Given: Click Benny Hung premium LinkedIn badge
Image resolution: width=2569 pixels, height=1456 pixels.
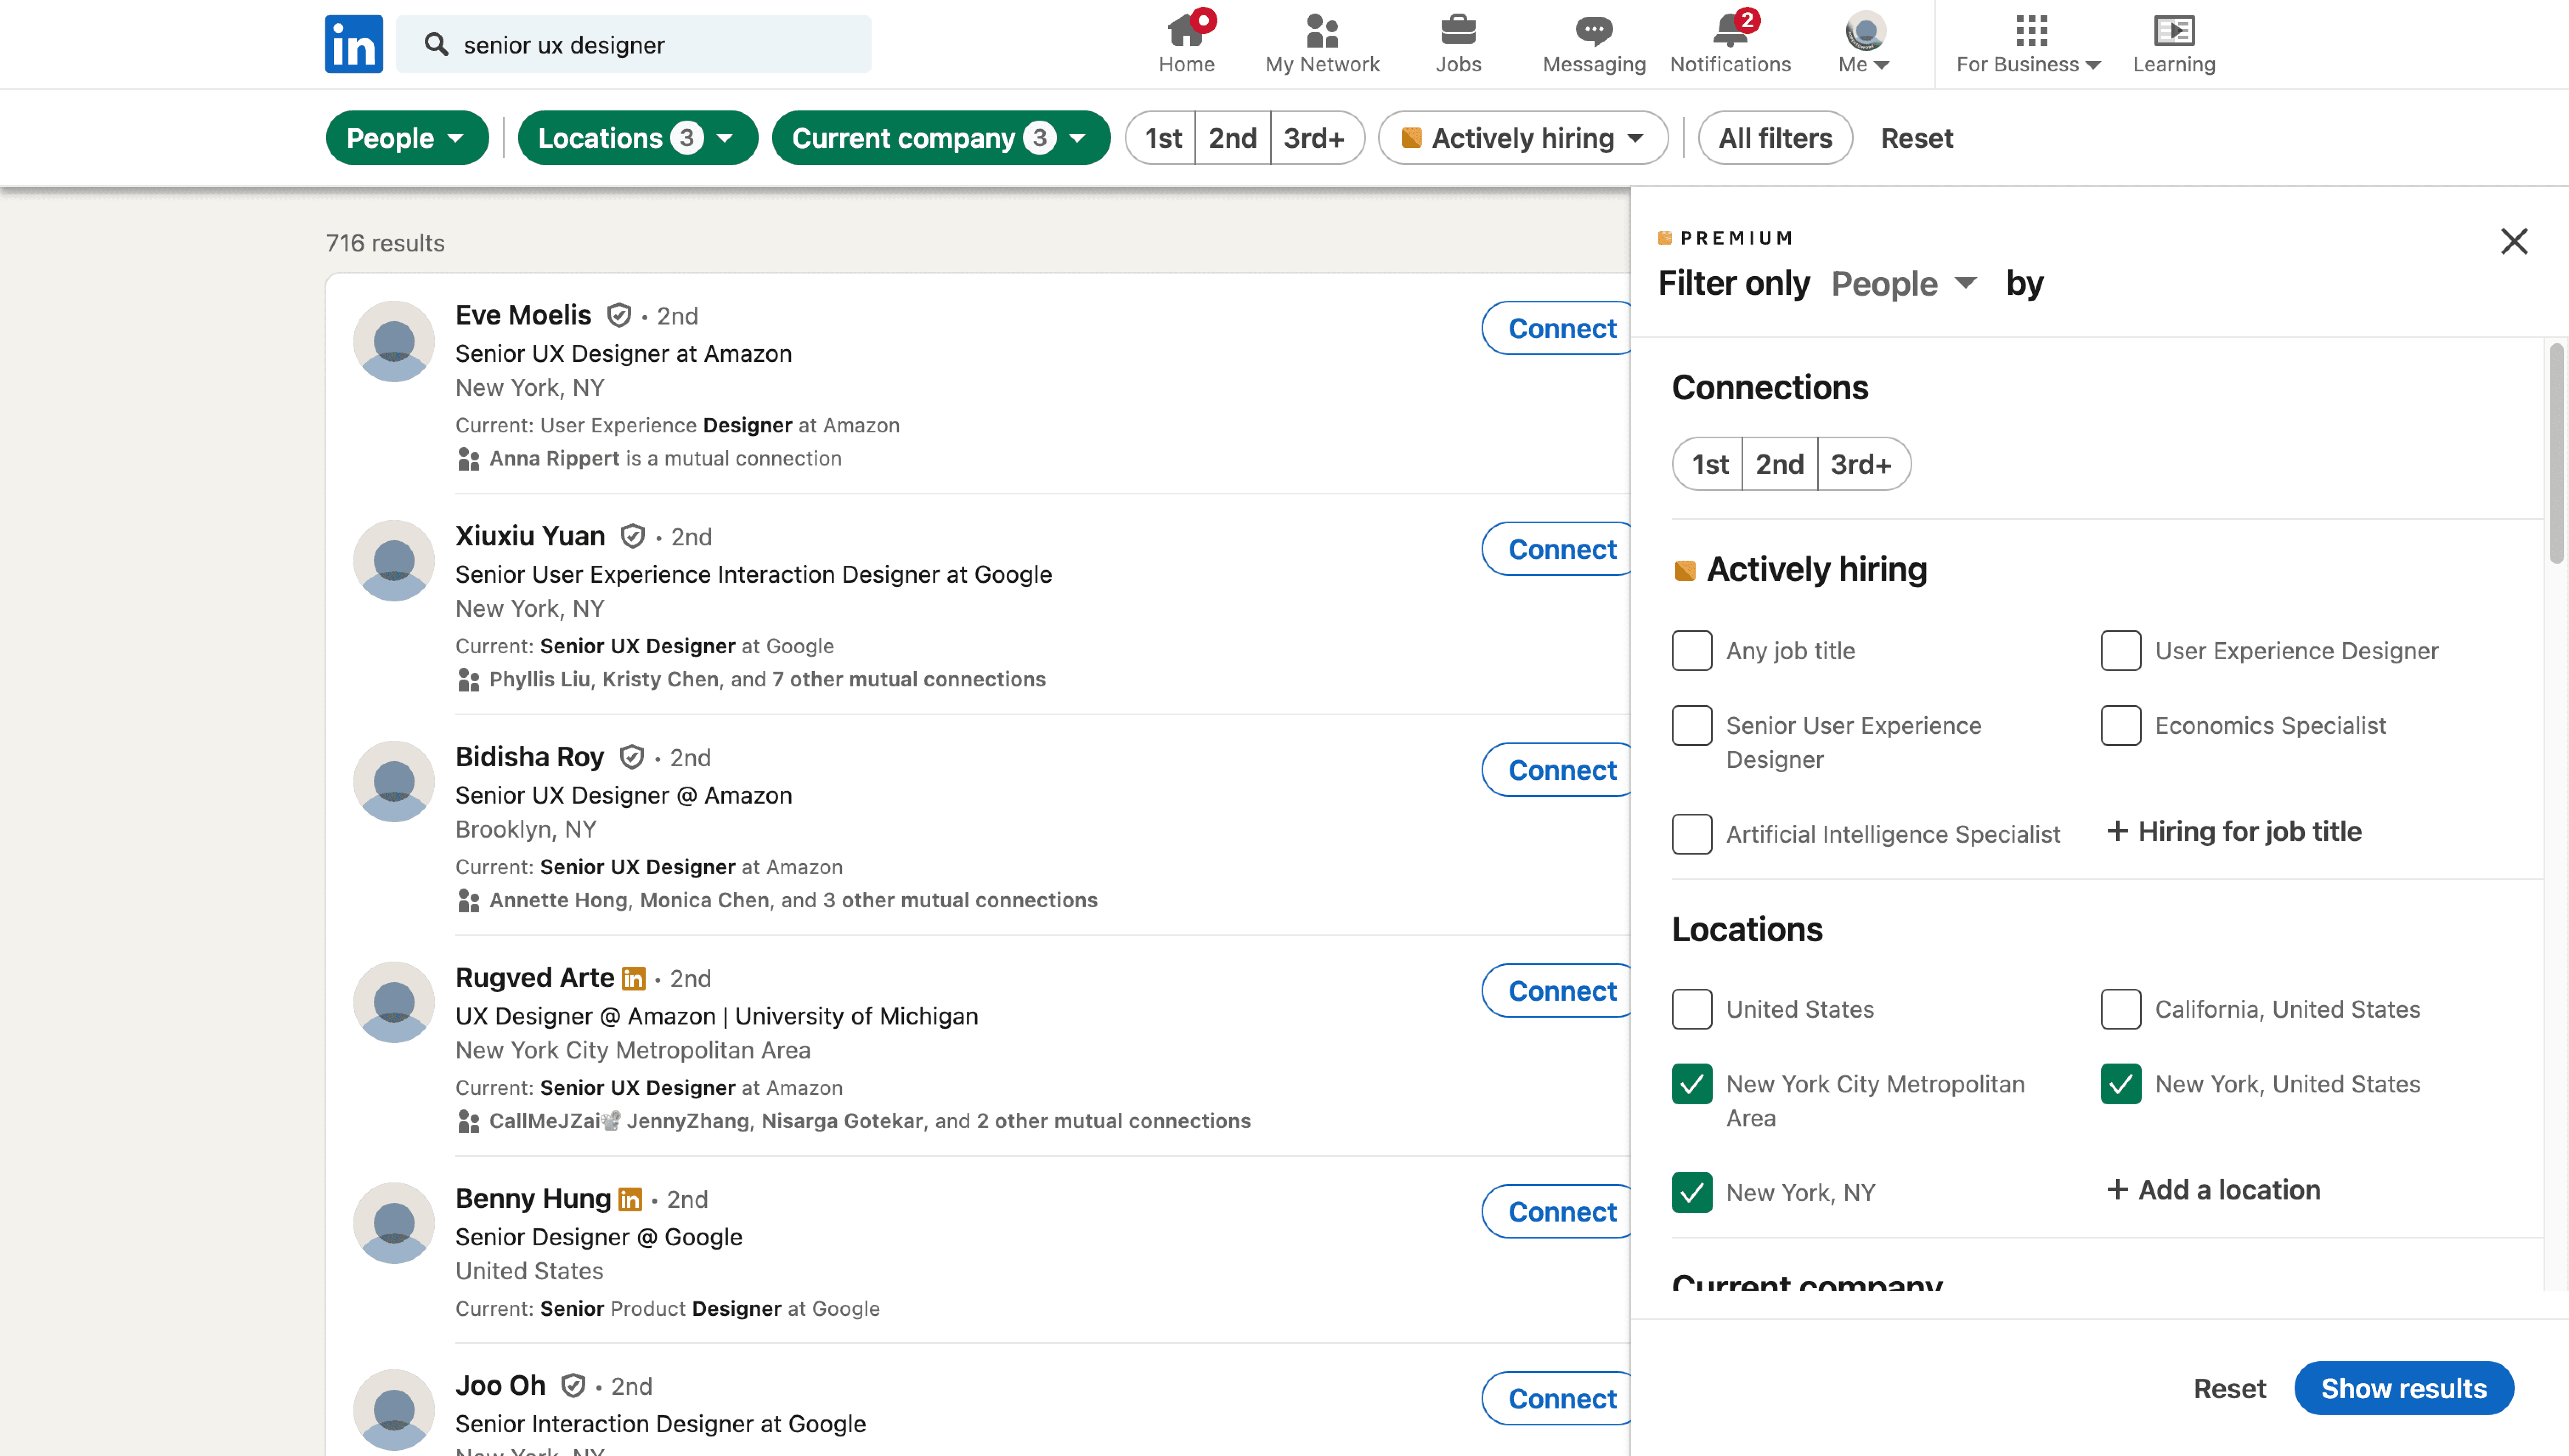Looking at the screenshot, I should 630,1200.
